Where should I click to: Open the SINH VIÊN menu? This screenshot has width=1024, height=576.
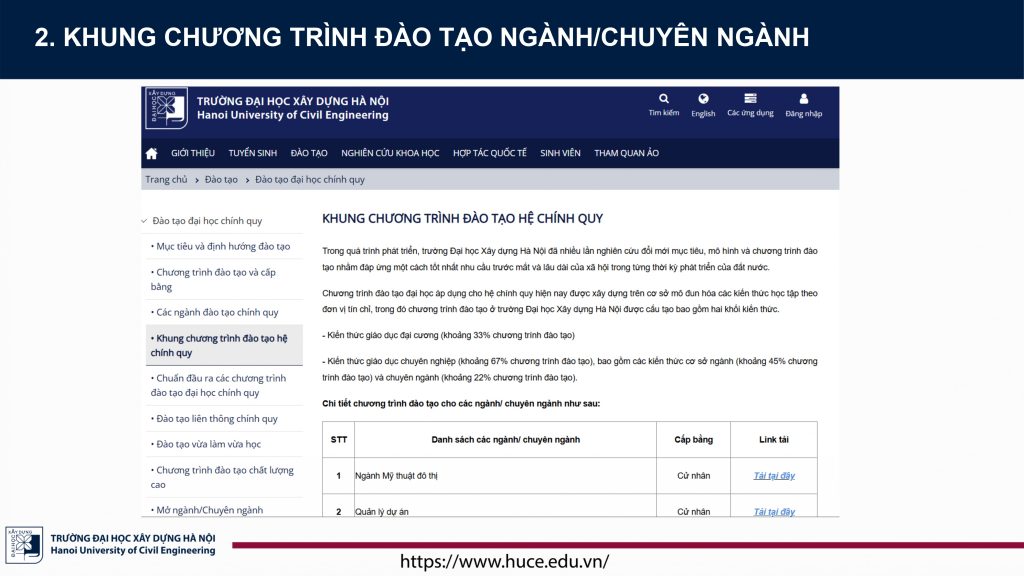[x=560, y=153]
